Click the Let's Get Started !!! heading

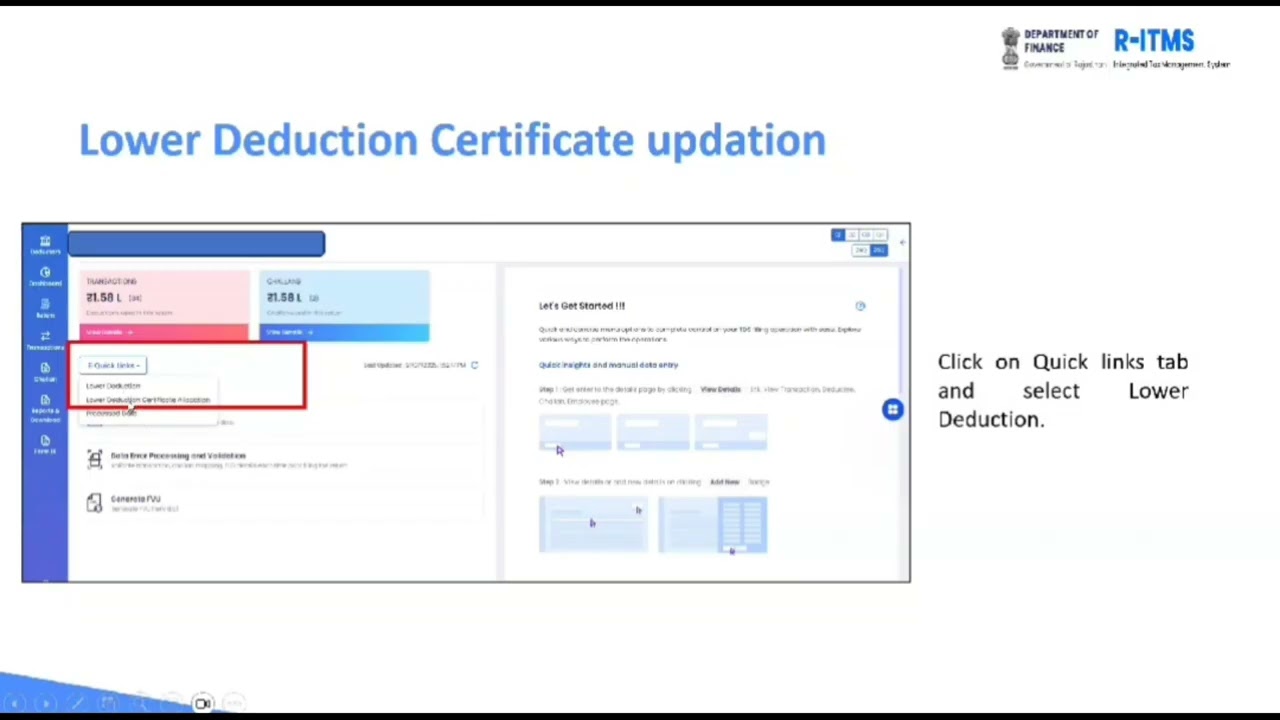[582, 306]
